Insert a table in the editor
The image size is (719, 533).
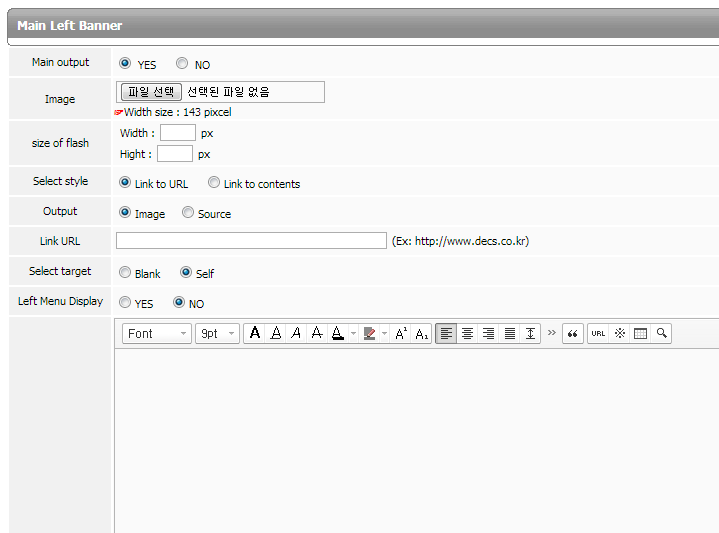click(x=640, y=333)
